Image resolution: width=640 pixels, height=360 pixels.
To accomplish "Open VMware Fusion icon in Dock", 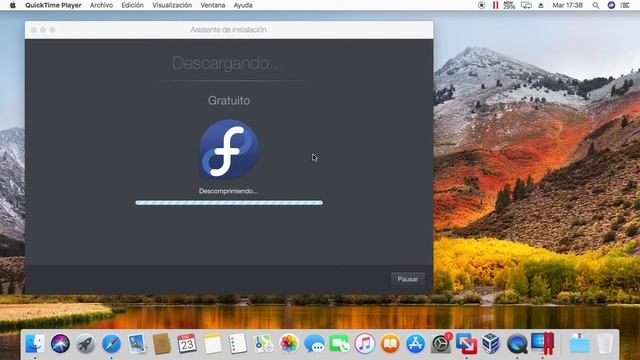I will pyautogui.click(x=466, y=343).
